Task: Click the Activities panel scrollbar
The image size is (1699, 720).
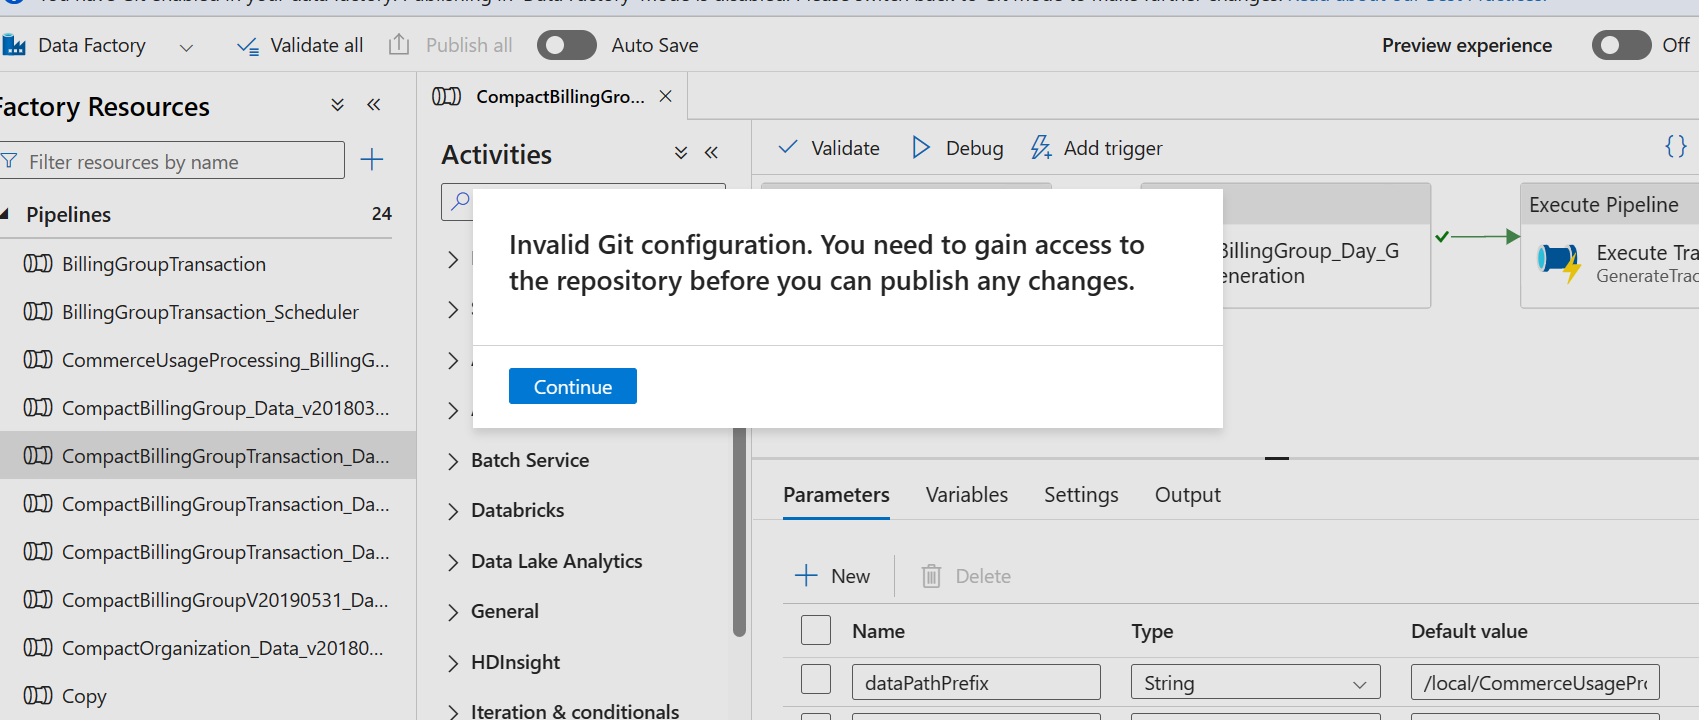Action: point(740,533)
